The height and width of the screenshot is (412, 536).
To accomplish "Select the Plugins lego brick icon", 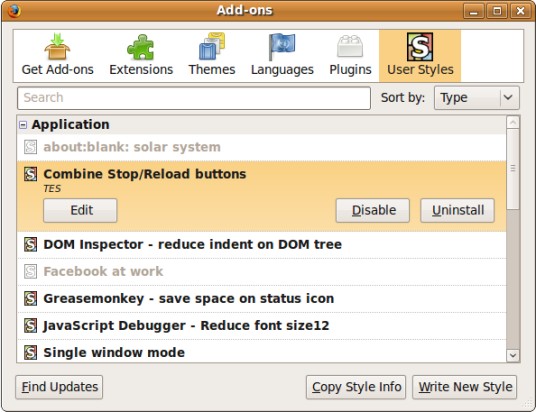I will (x=350, y=46).
